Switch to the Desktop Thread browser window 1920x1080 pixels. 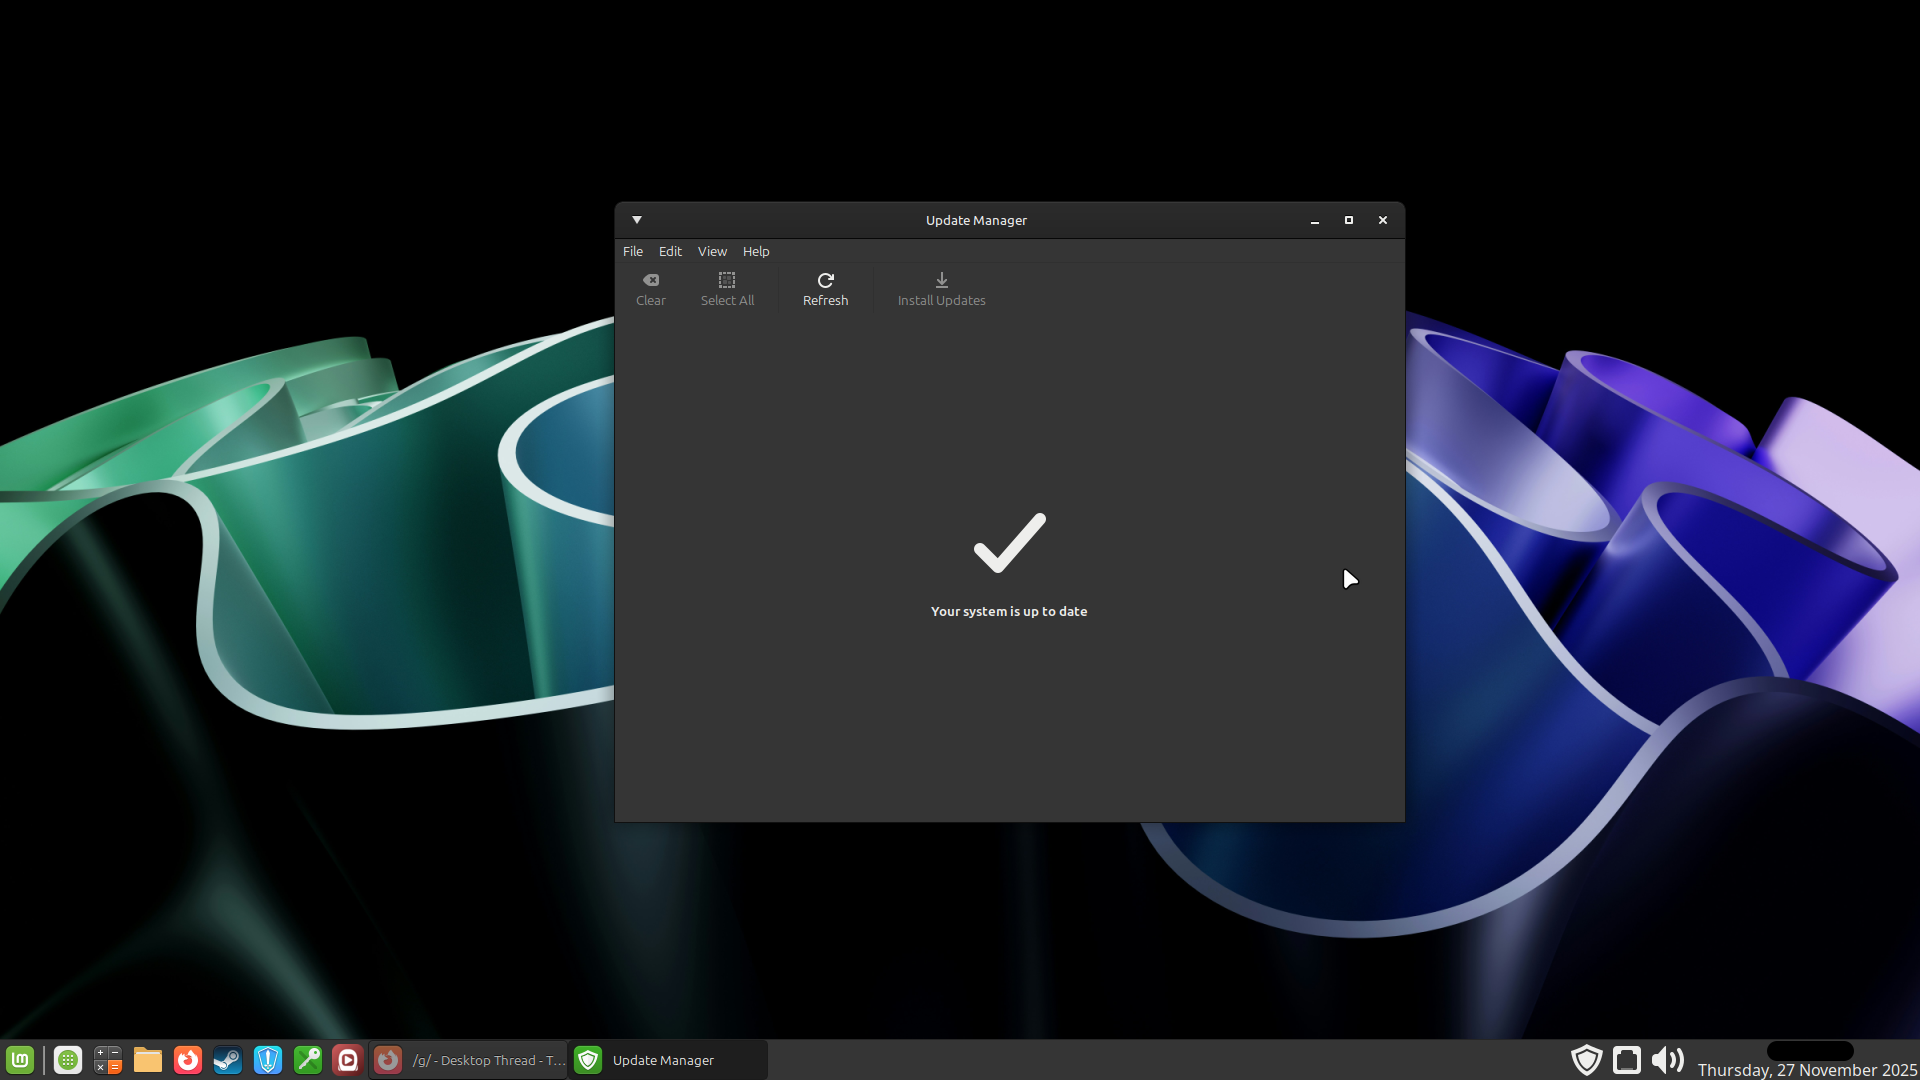[470, 1060]
